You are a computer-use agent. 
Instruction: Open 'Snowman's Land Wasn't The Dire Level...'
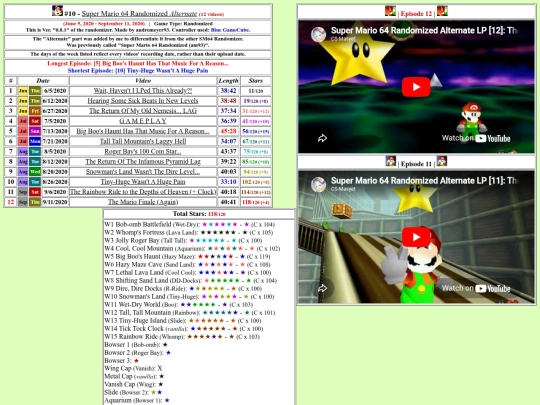coord(143,172)
